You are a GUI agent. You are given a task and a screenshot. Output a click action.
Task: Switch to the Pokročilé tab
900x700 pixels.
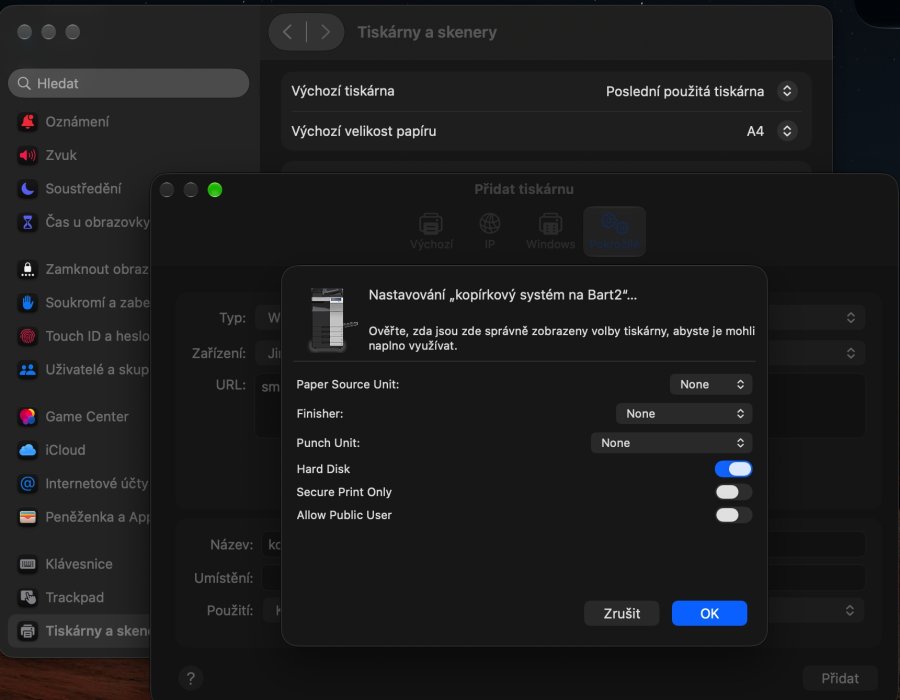pos(614,231)
